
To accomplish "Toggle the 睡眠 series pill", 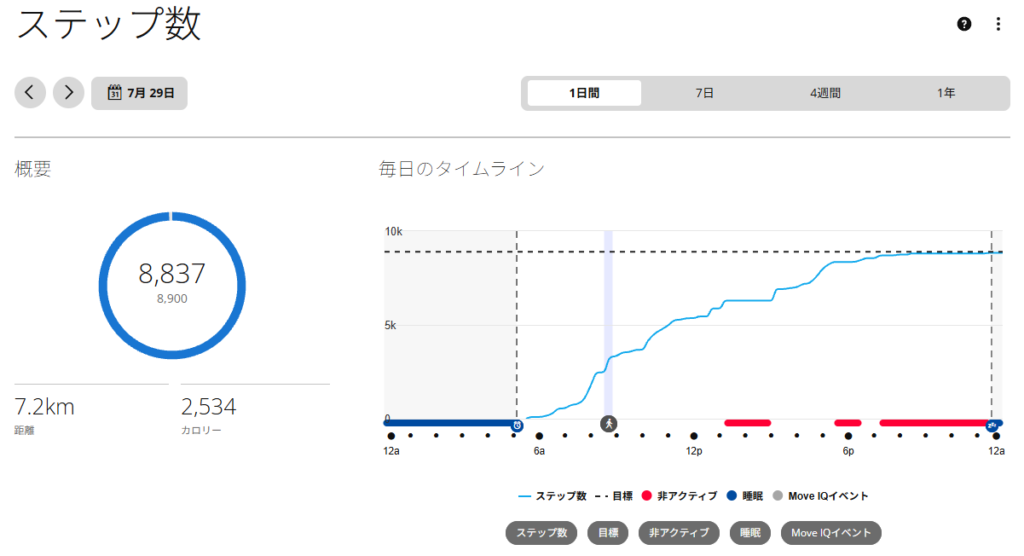I will 750,532.
